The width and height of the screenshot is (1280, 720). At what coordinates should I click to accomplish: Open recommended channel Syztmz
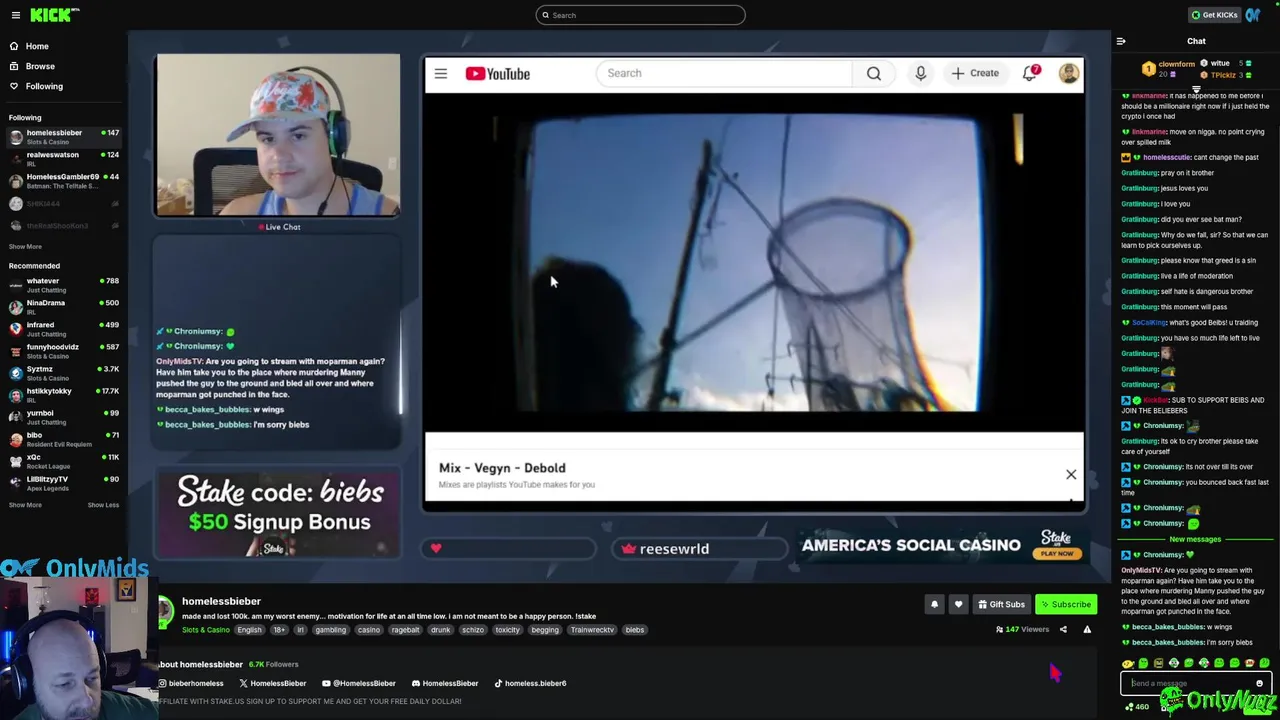(63, 373)
